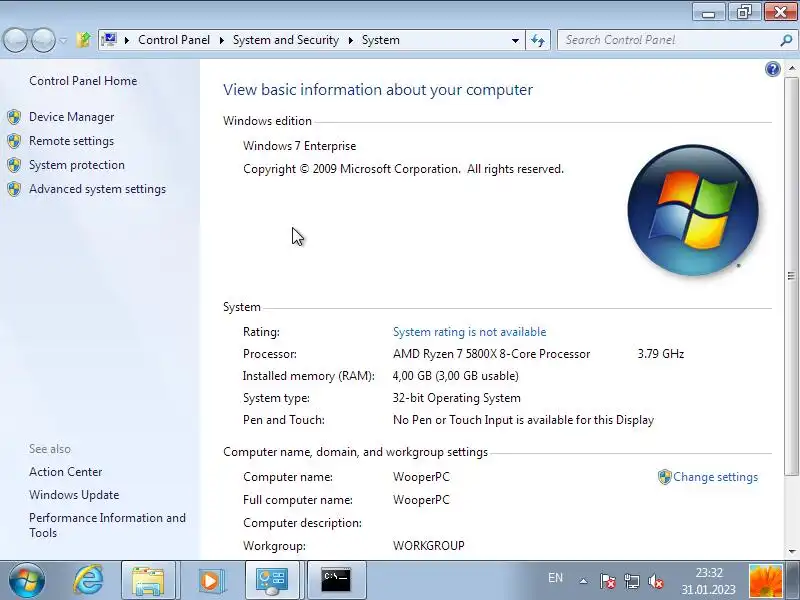Click the shield icon beside Remote settings
This screenshot has width=800, height=600.
point(14,141)
